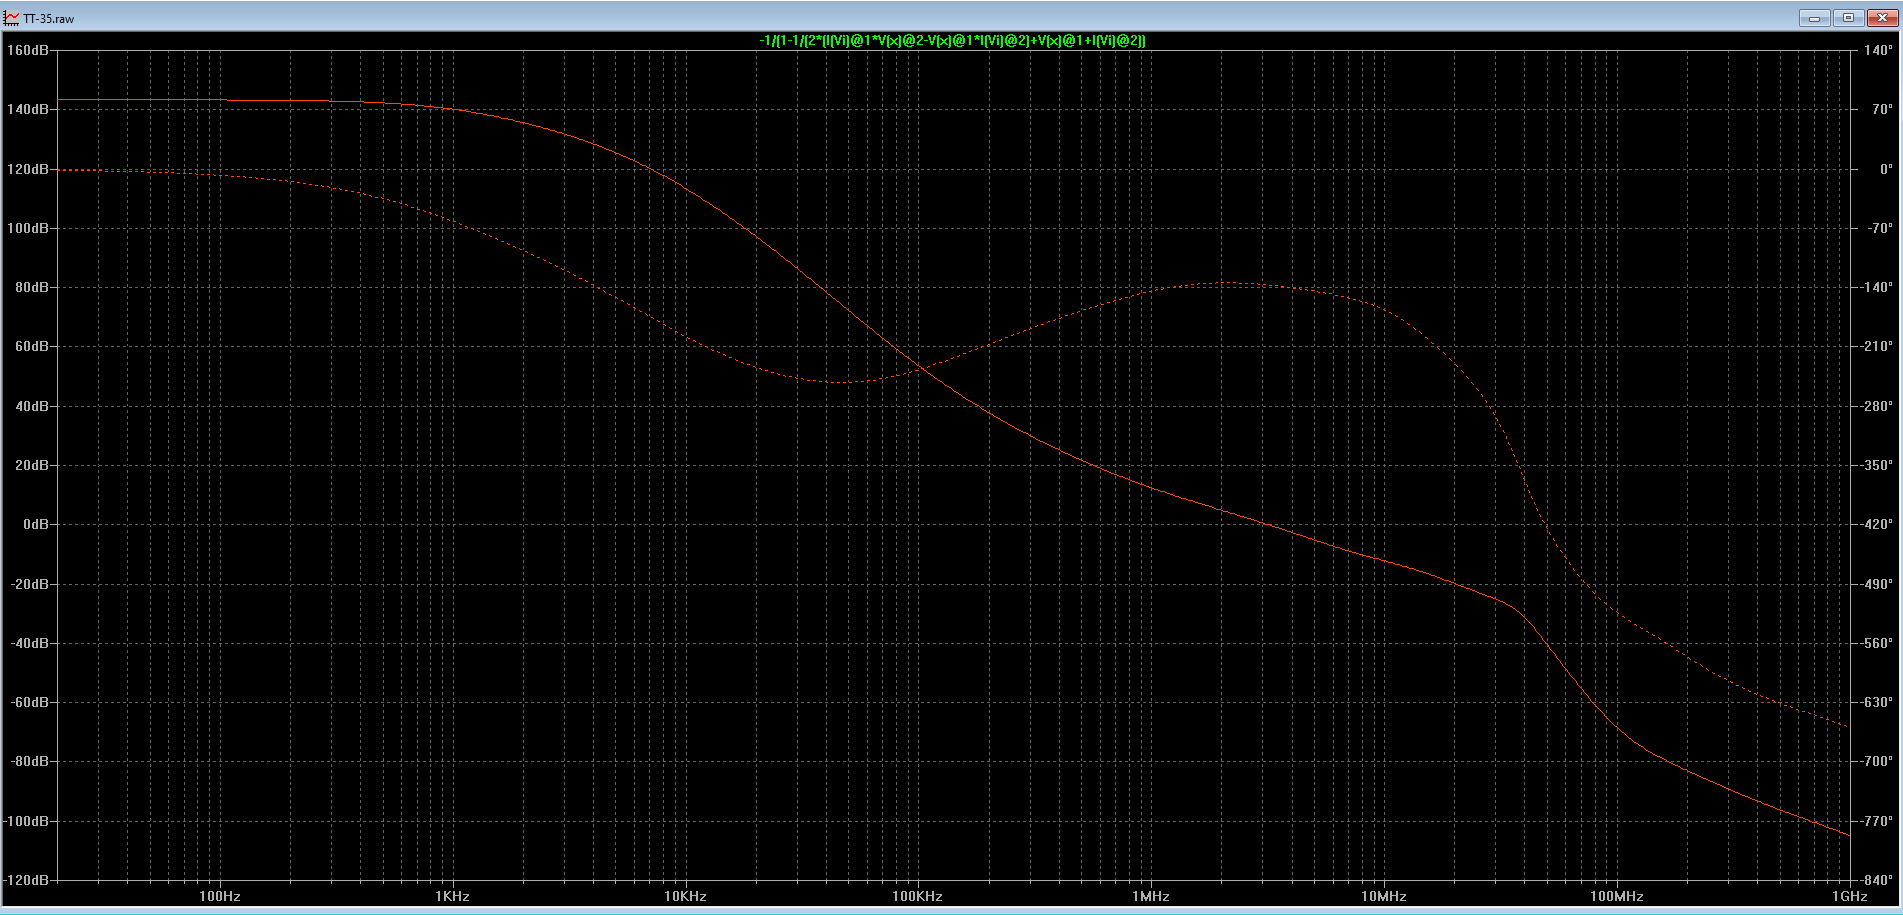Viewport: 1903px width, 915px height.
Task: Click the -40dB magnitude axis label
Action: coord(29,643)
